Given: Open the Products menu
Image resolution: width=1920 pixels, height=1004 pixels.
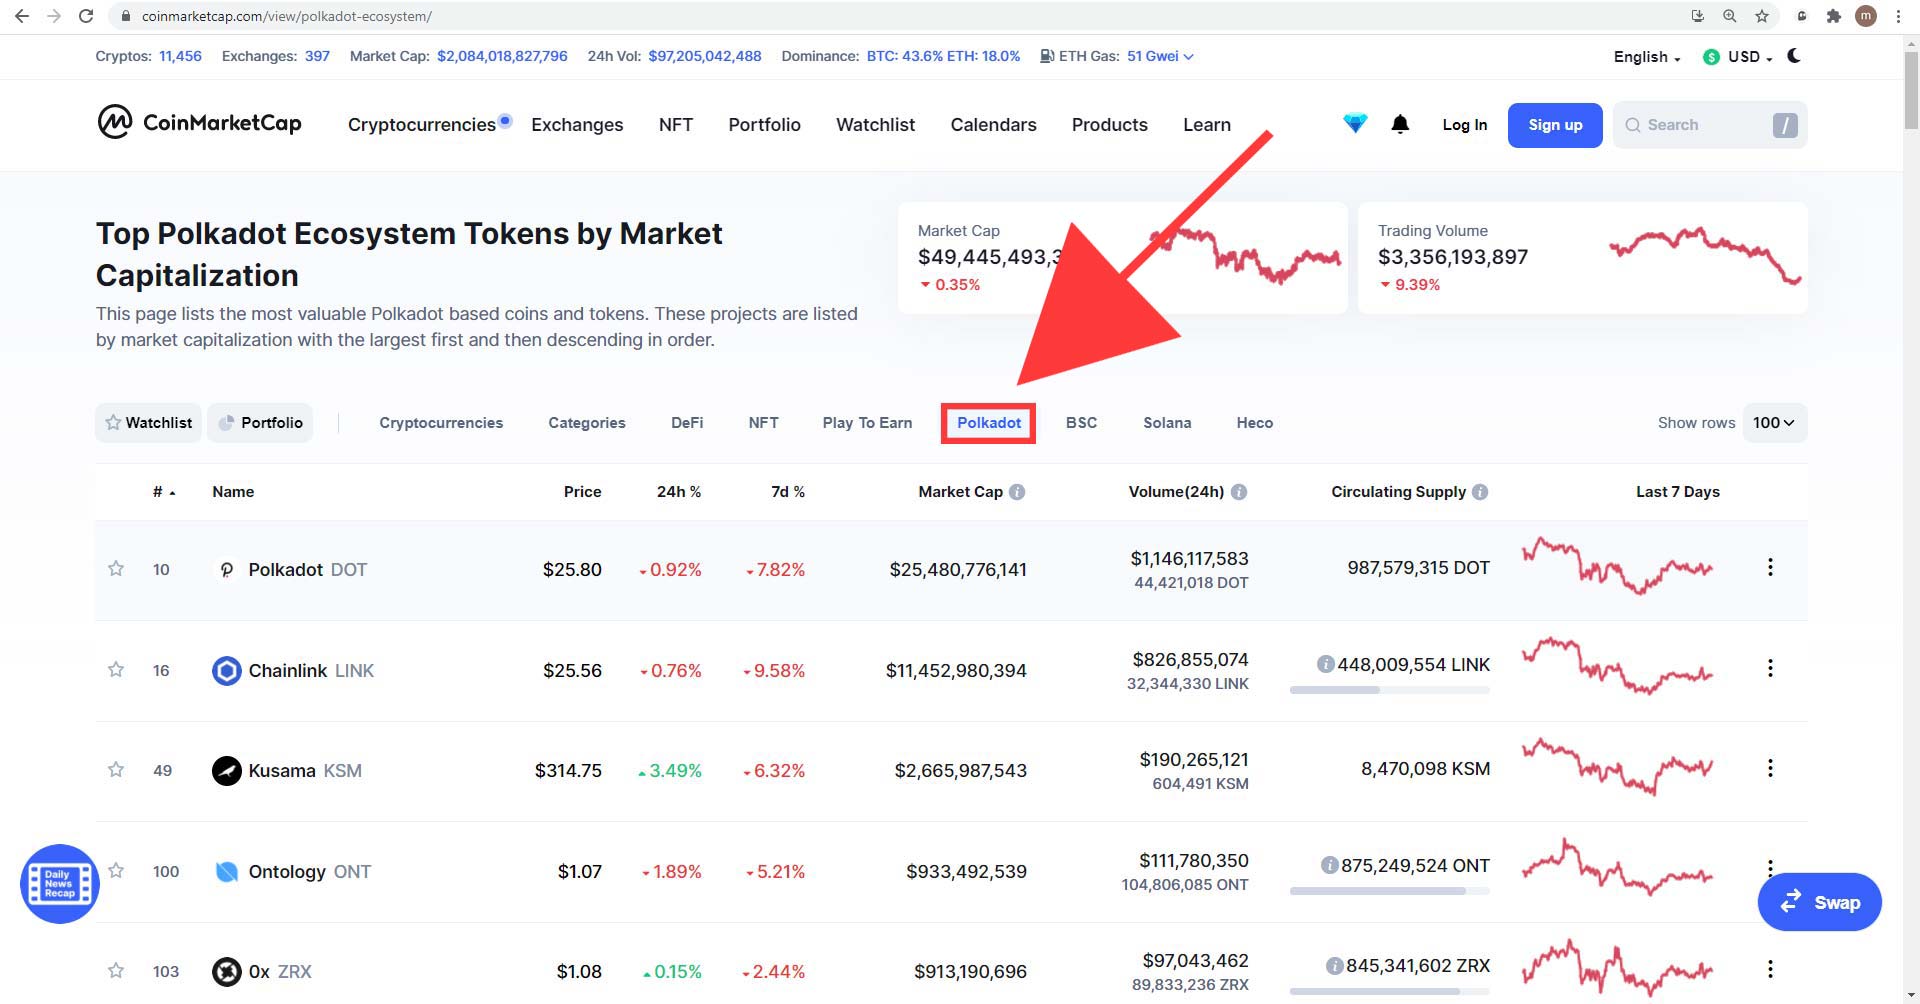Looking at the screenshot, I should (1109, 125).
